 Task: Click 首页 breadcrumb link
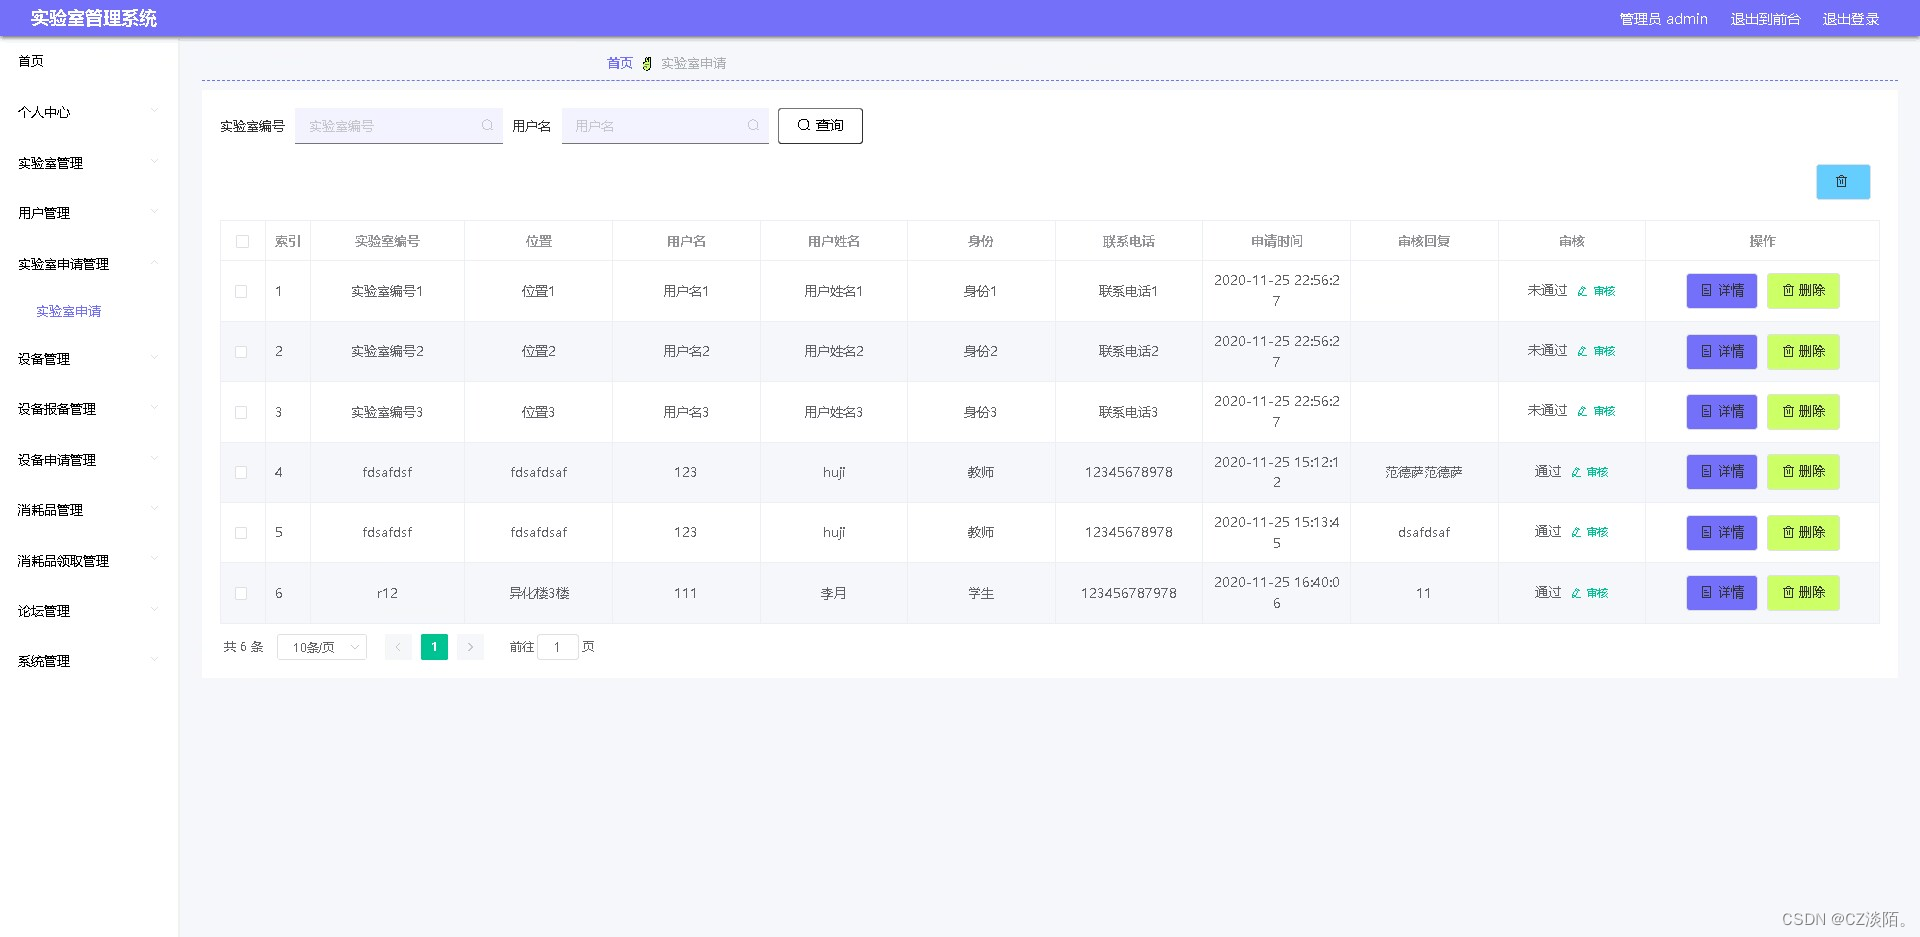click(620, 63)
